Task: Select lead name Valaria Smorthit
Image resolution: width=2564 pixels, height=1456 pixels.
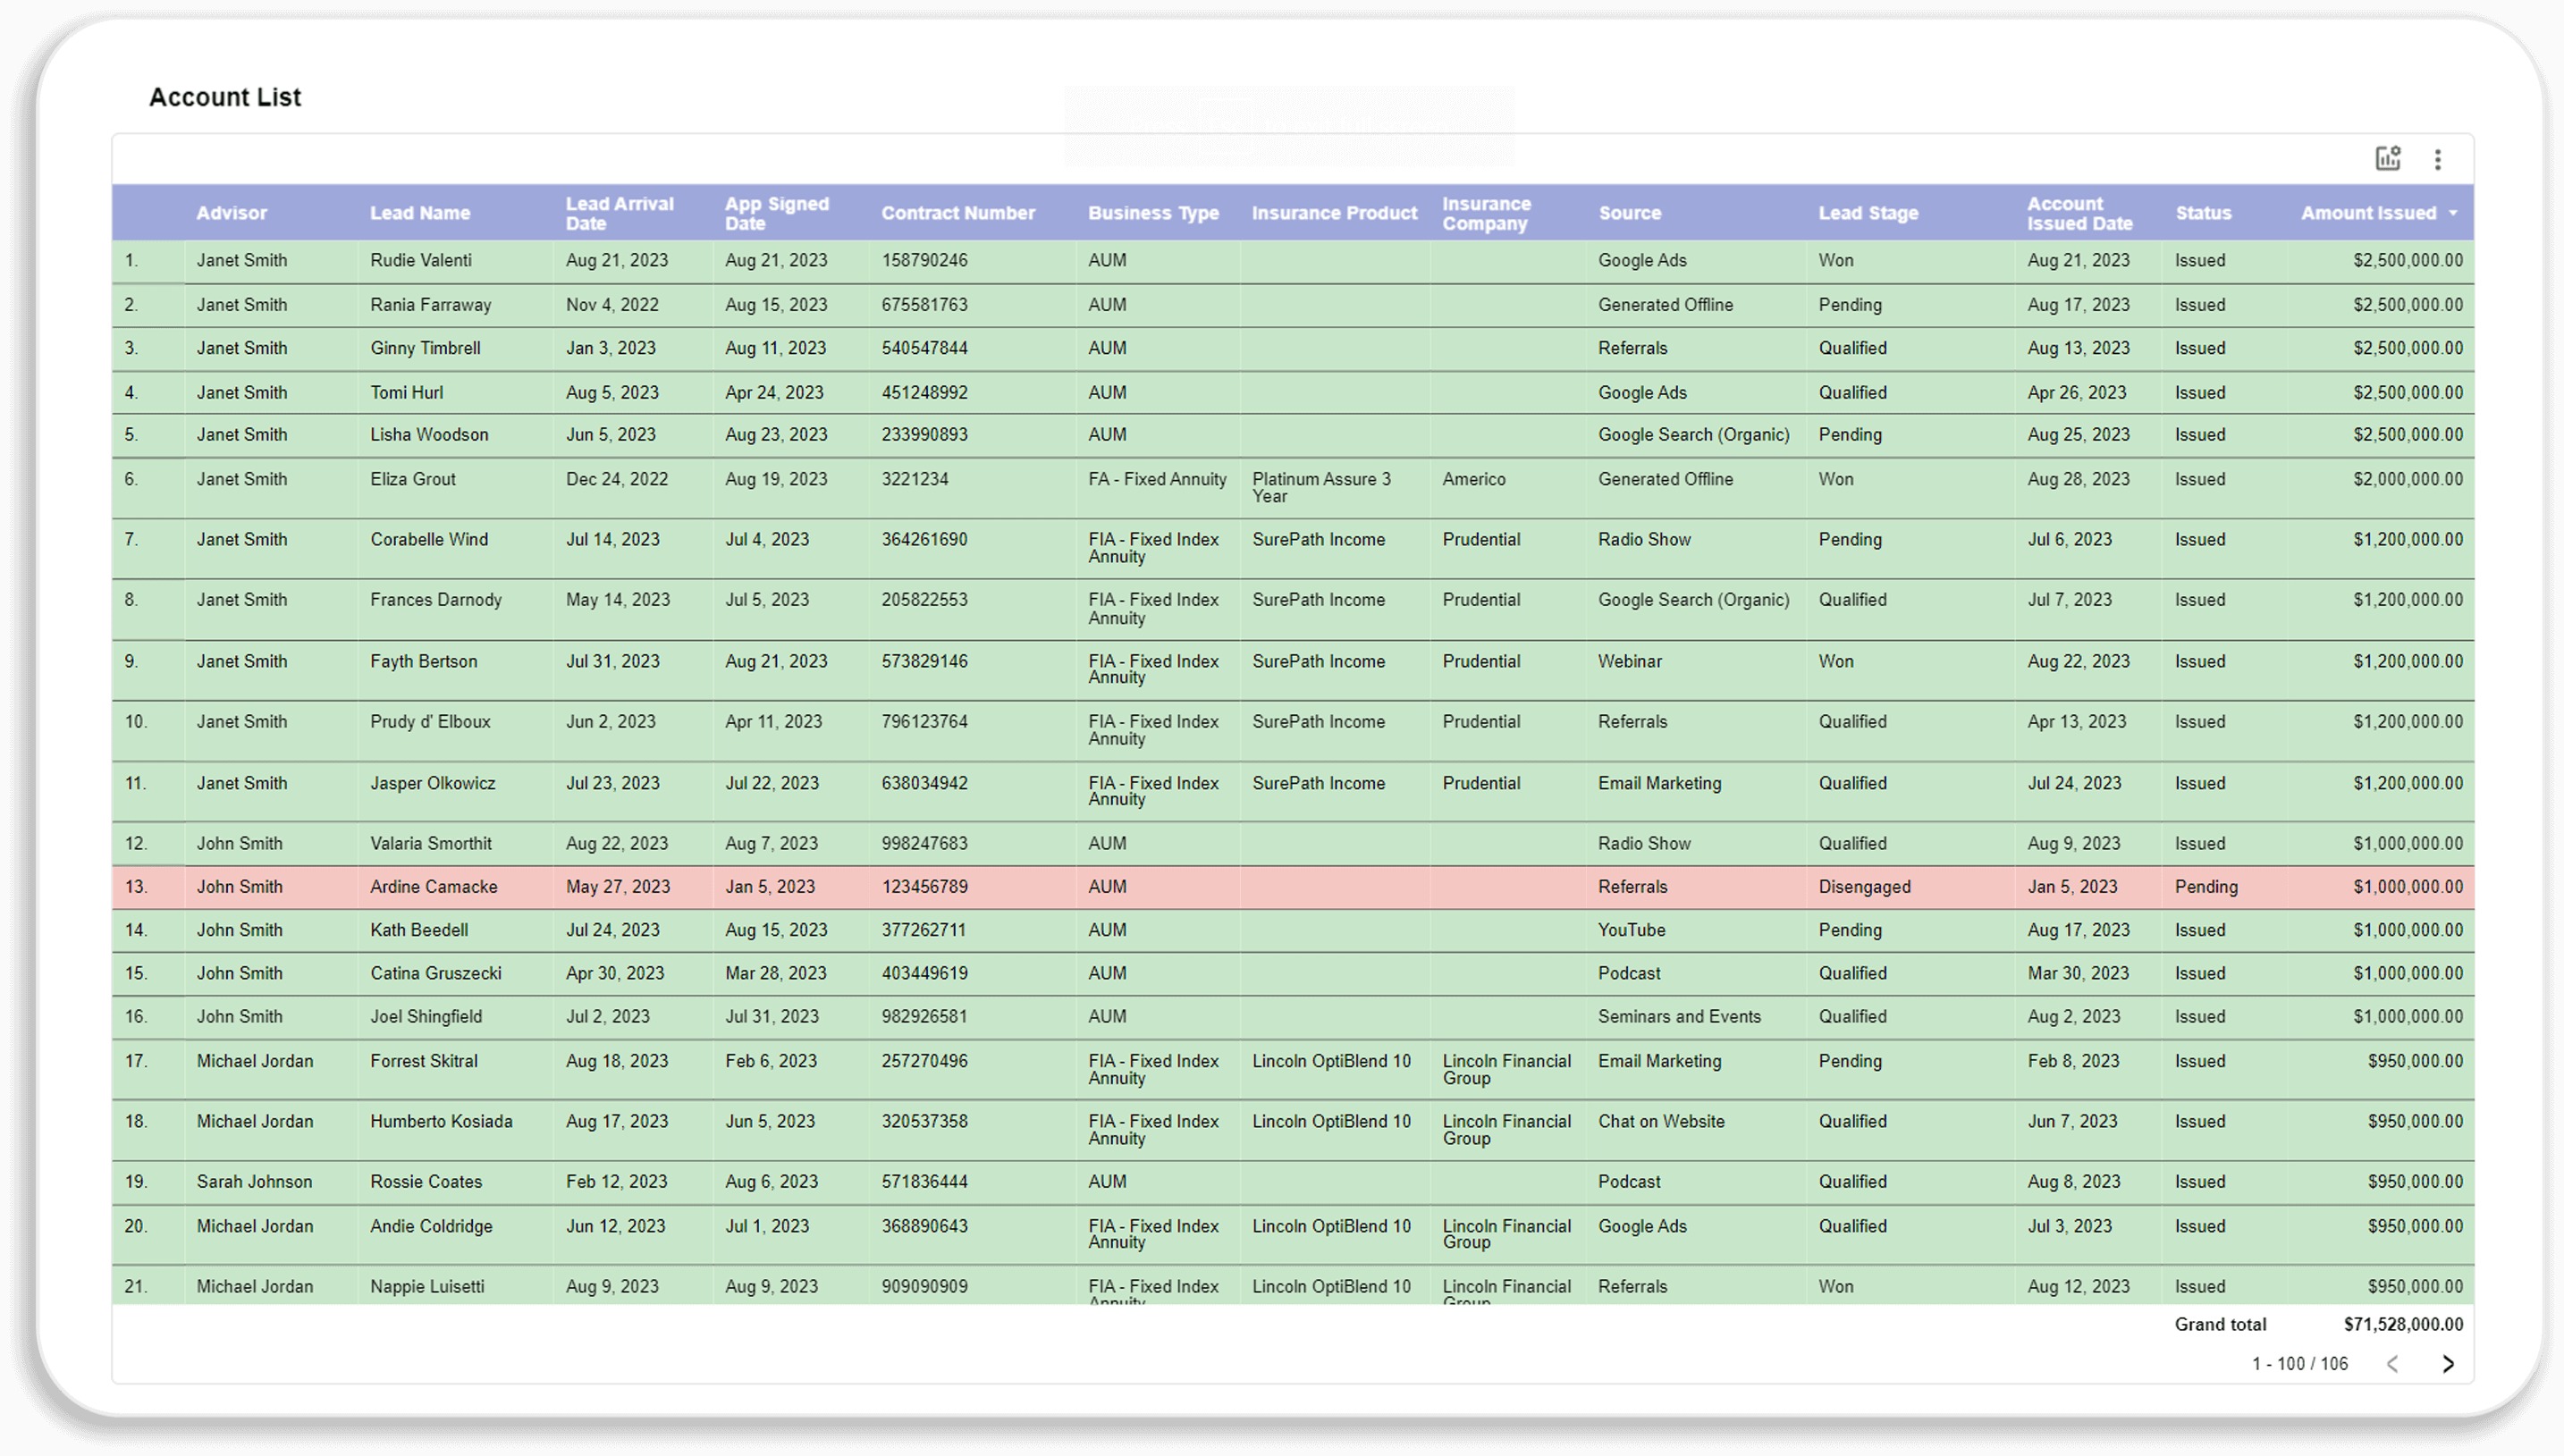Action: point(431,843)
